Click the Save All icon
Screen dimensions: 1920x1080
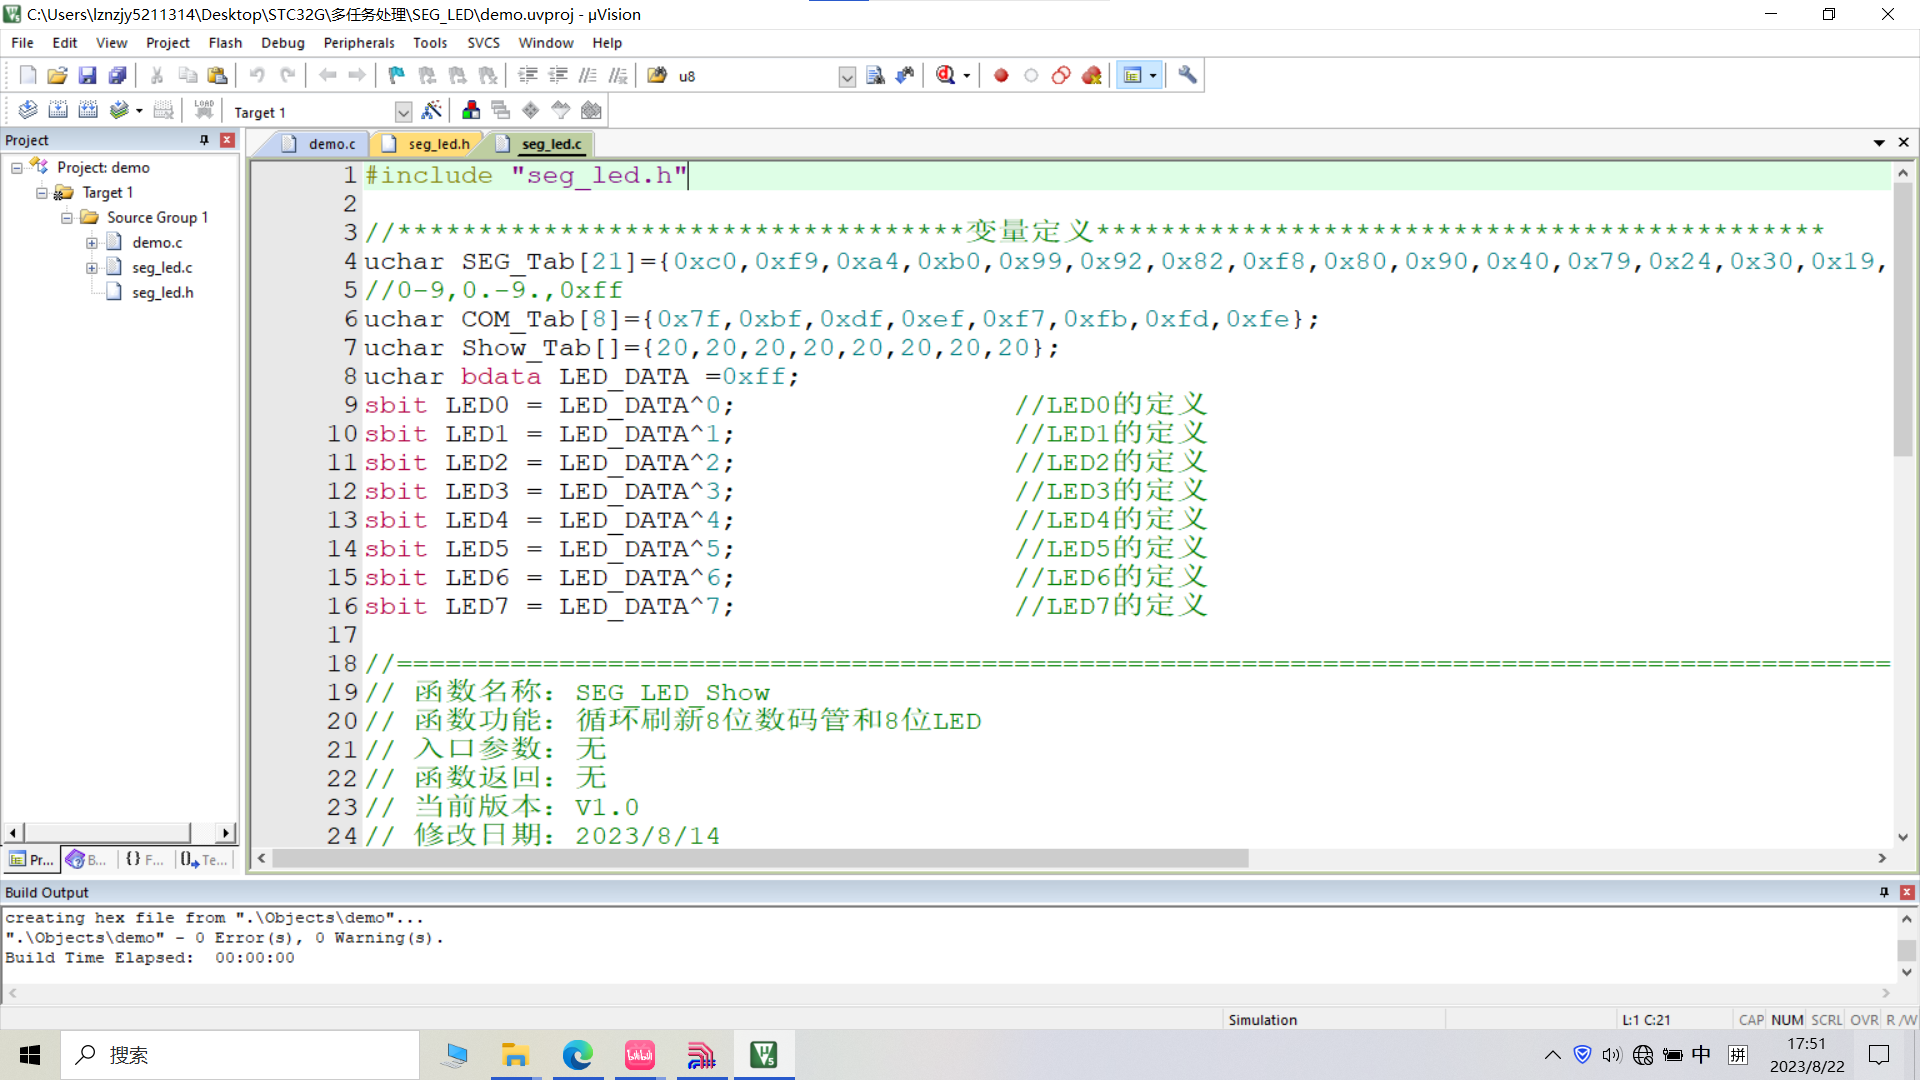pos(117,75)
